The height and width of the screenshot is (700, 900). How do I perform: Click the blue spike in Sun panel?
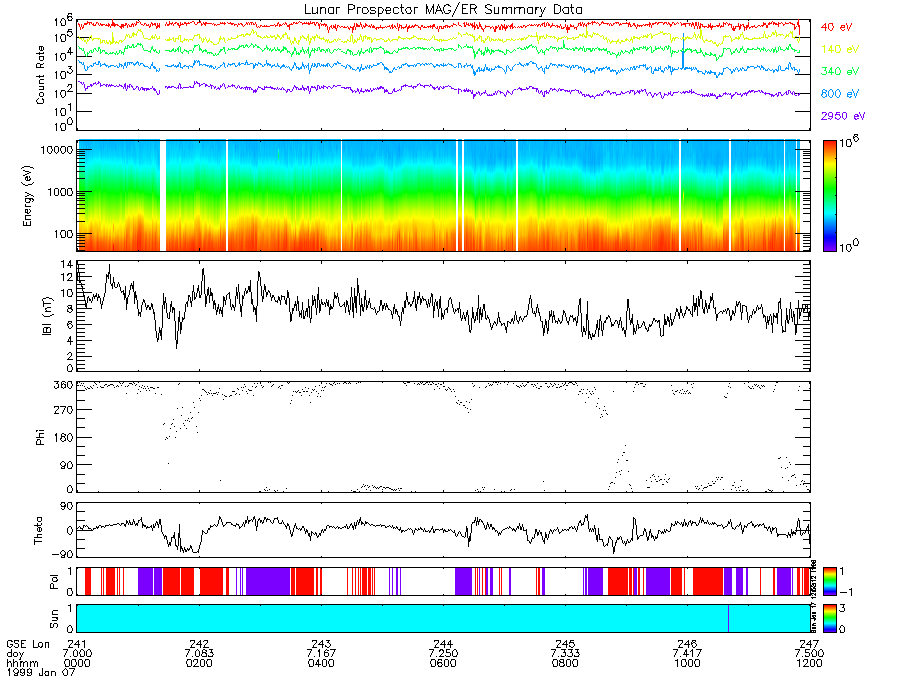coord(728,619)
